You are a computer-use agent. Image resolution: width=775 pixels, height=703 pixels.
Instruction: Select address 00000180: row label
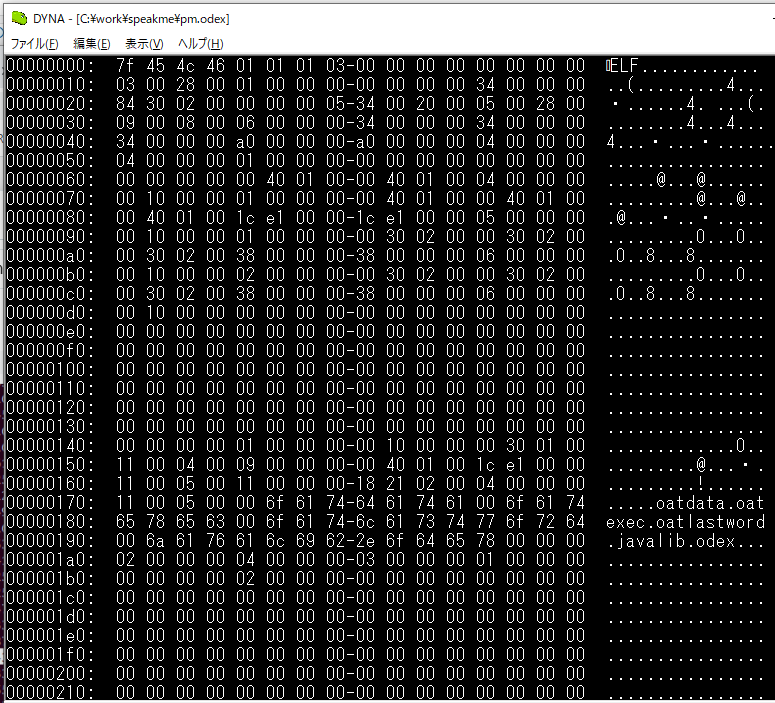click(50, 522)
